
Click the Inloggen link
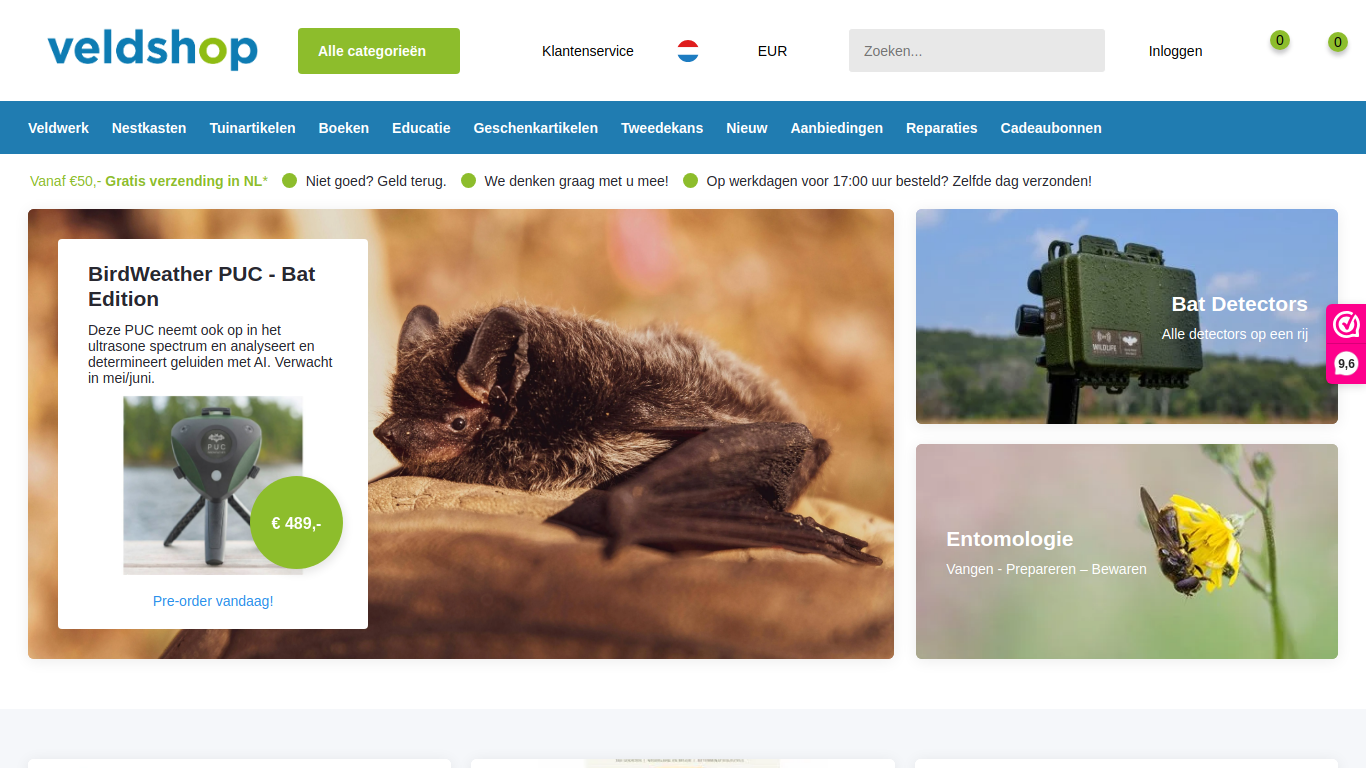(1176, 51)
